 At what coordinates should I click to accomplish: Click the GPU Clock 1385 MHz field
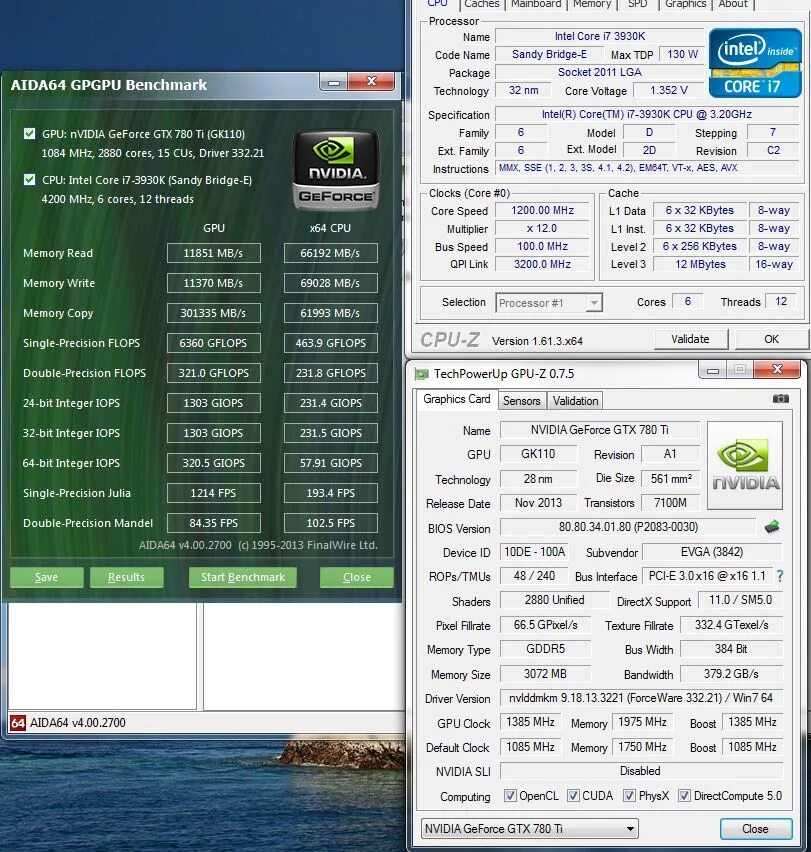click(531, 722)
